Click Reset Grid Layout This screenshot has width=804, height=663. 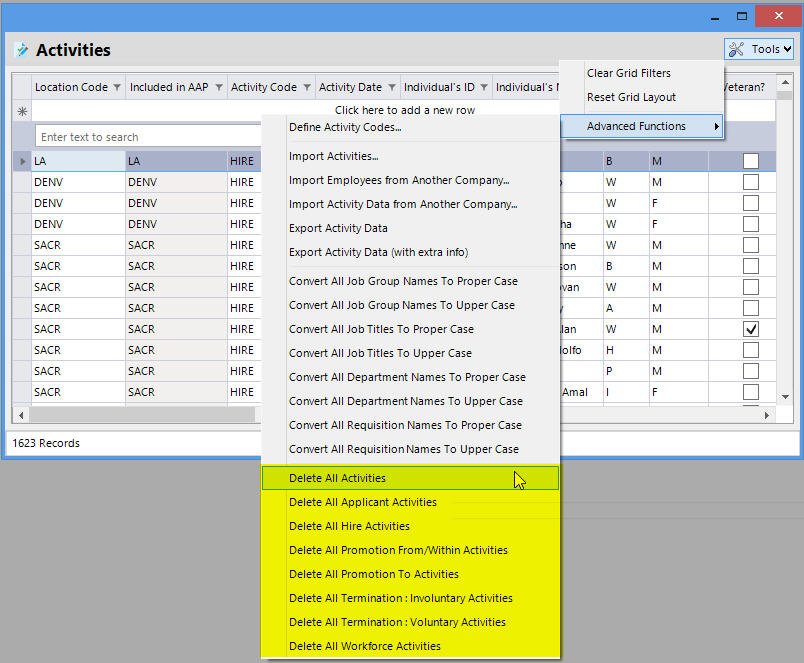(631, 97)
